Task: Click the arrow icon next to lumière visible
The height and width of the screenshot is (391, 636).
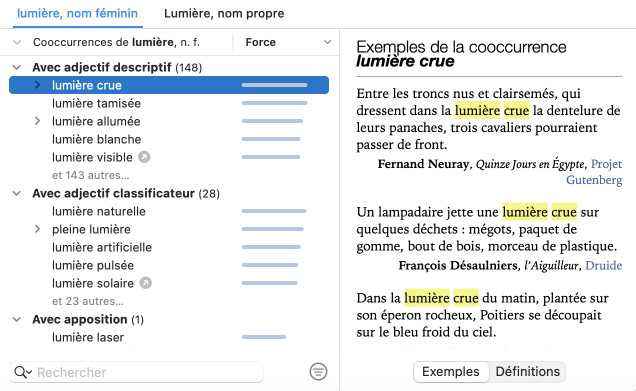Action: click(x=144, y=157)
